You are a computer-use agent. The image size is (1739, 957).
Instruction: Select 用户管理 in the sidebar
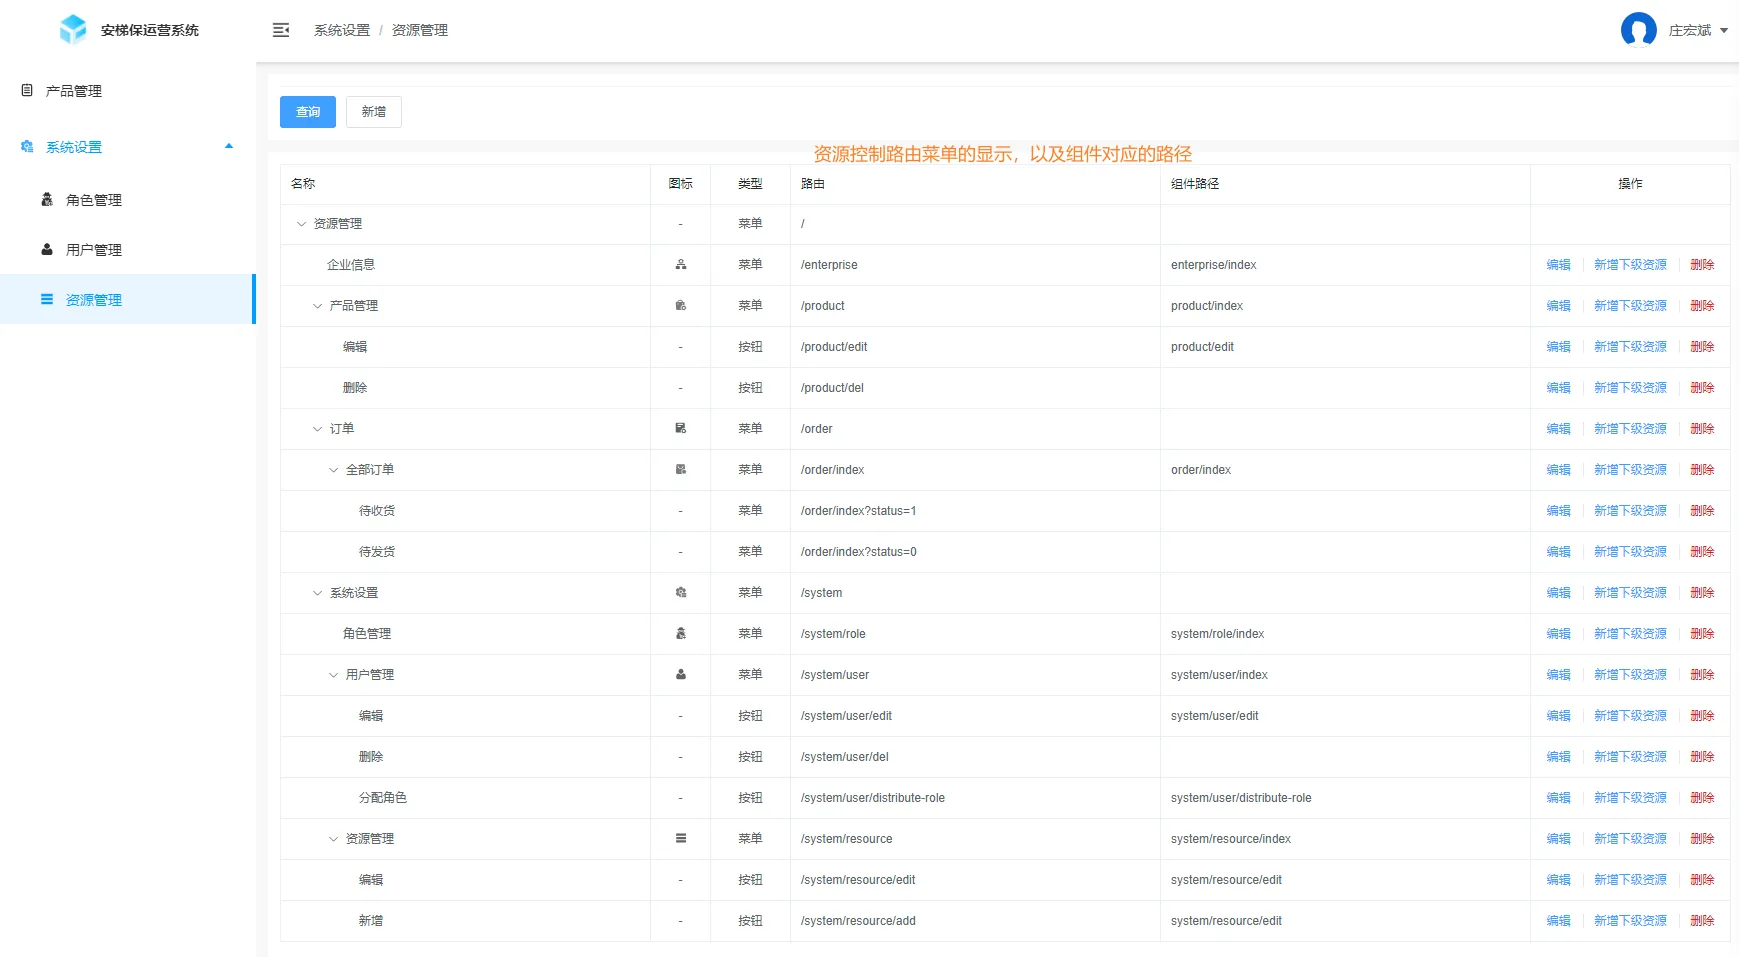[94, 250]
